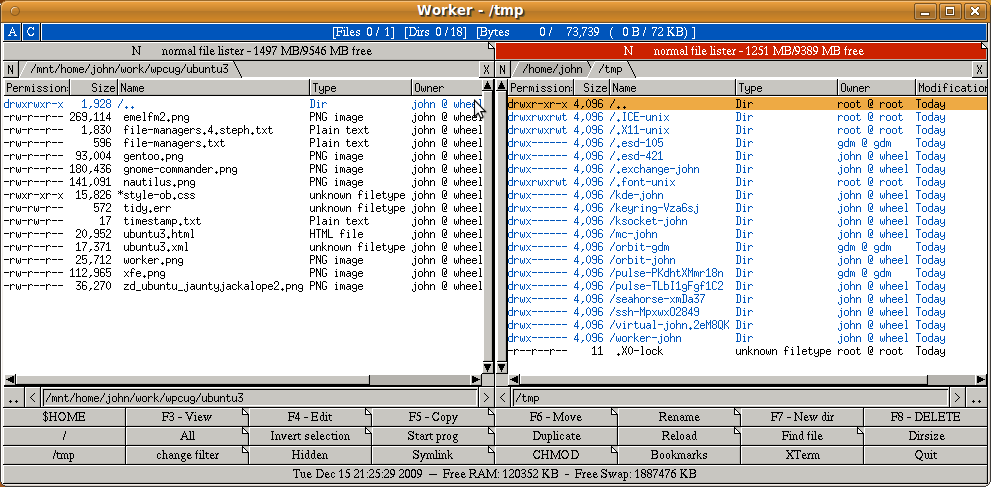991x487 pixels.
Task: Close the left panel tab with X
Action: pos(486,69)
